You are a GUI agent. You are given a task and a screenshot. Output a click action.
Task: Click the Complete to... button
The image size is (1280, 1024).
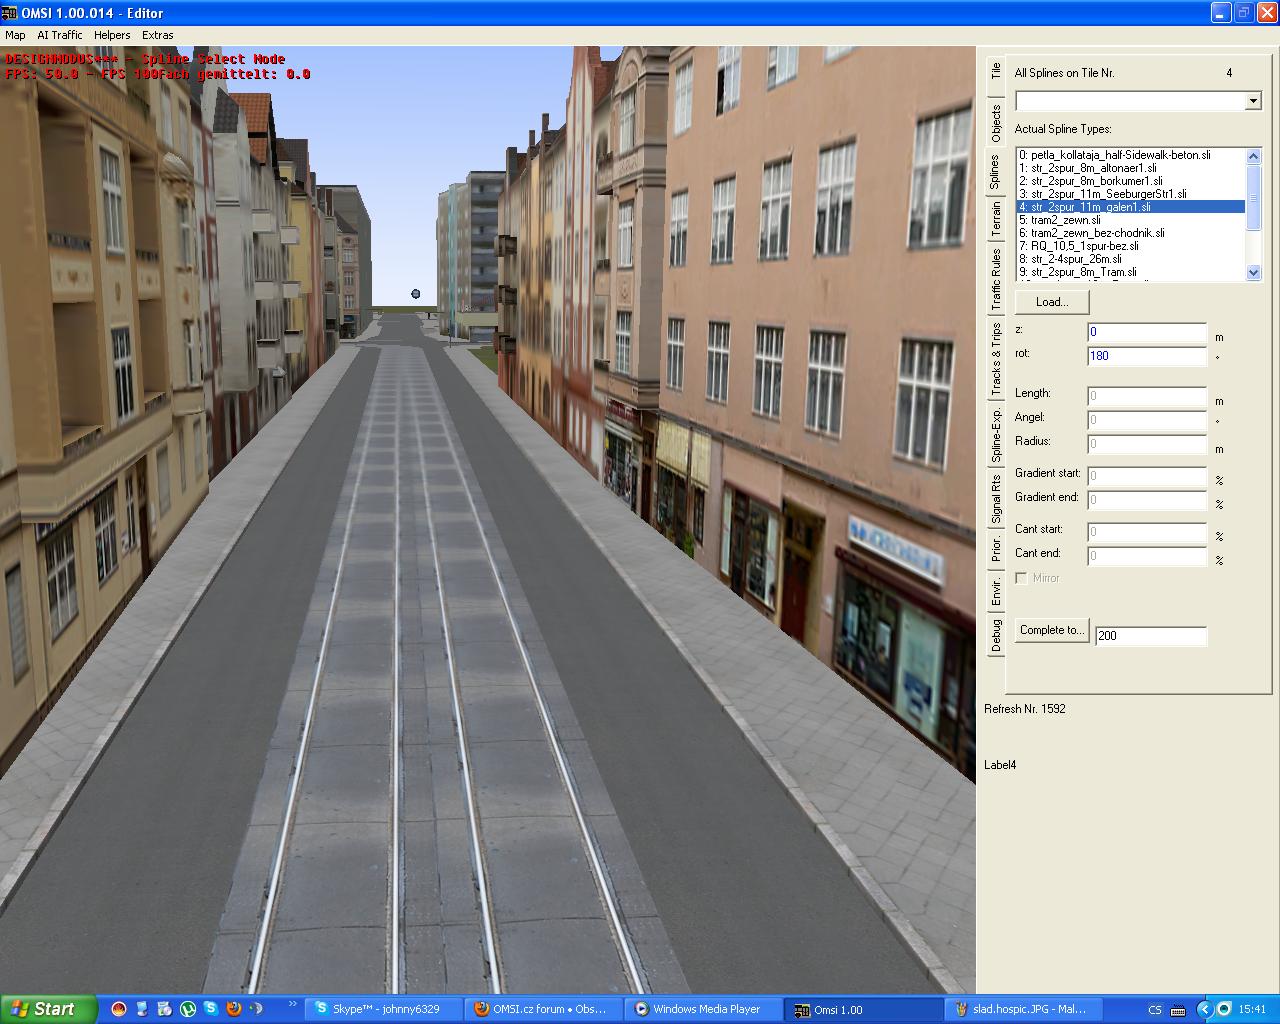point(1051,630)
